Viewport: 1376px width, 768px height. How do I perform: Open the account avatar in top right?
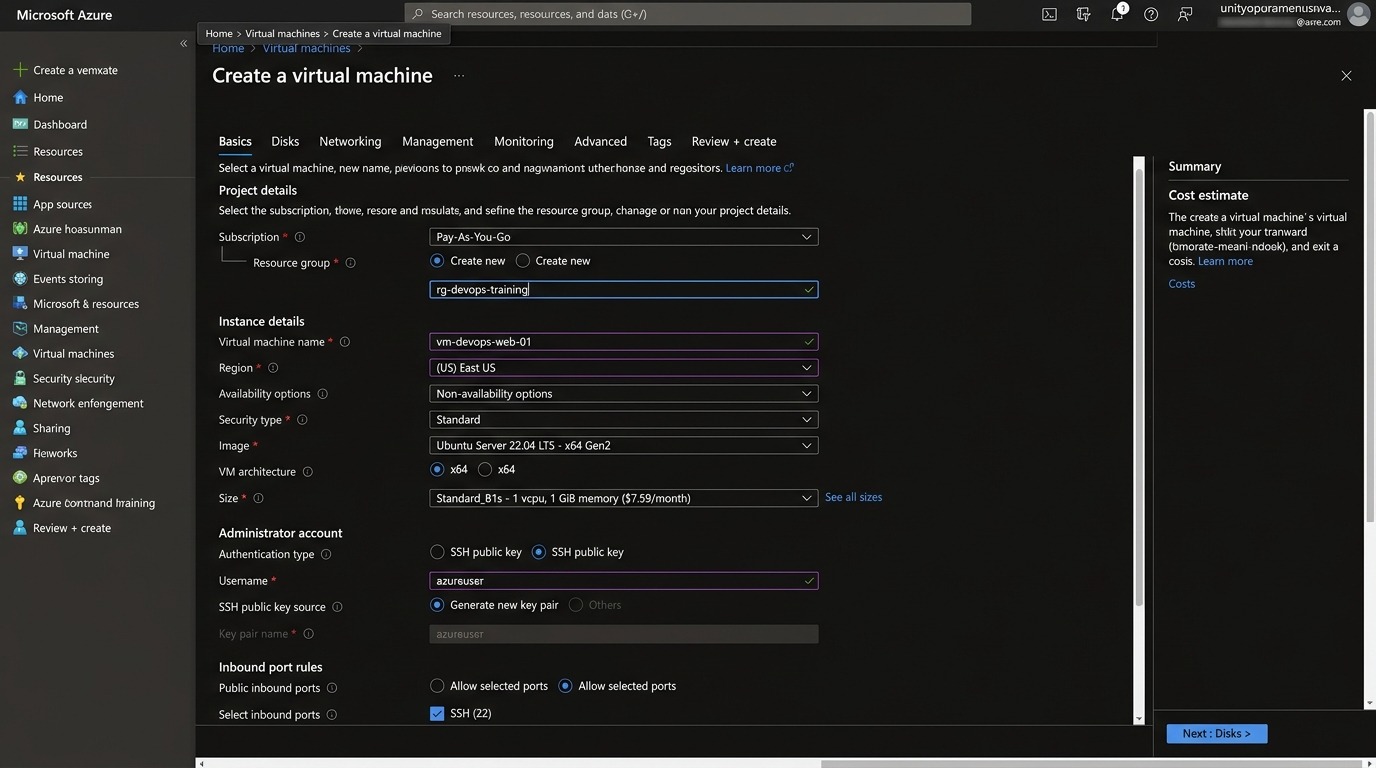click(x=1358, y=14)
